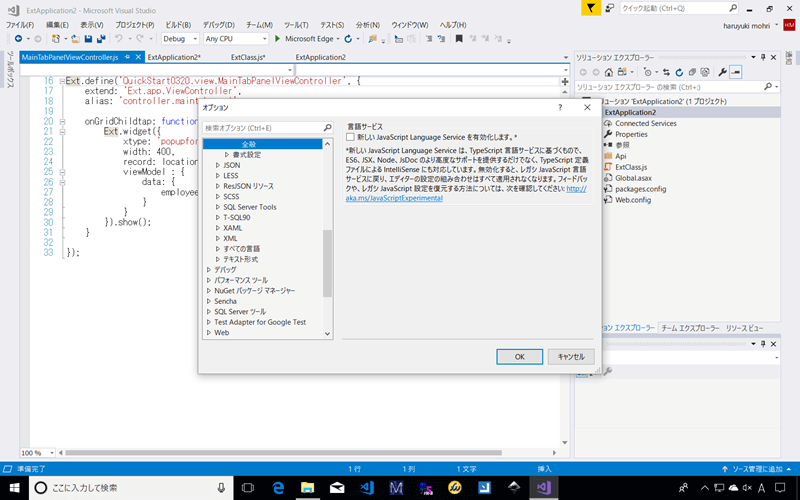Open the Any CPU platform dropdown
This screenshot has height=500, width=800.
(x=236, y=39)
